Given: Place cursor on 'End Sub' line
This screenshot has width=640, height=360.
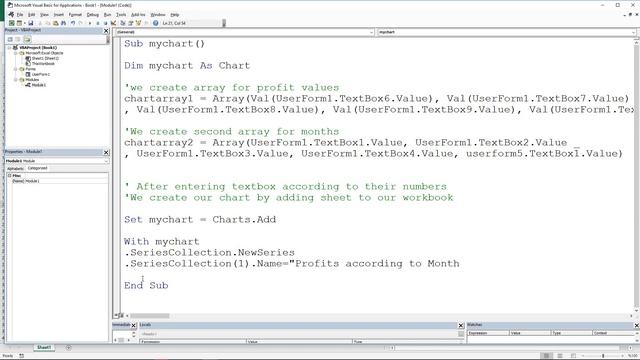Looking at the screenshot, I should pyautogui.click(x=146, y=285).
